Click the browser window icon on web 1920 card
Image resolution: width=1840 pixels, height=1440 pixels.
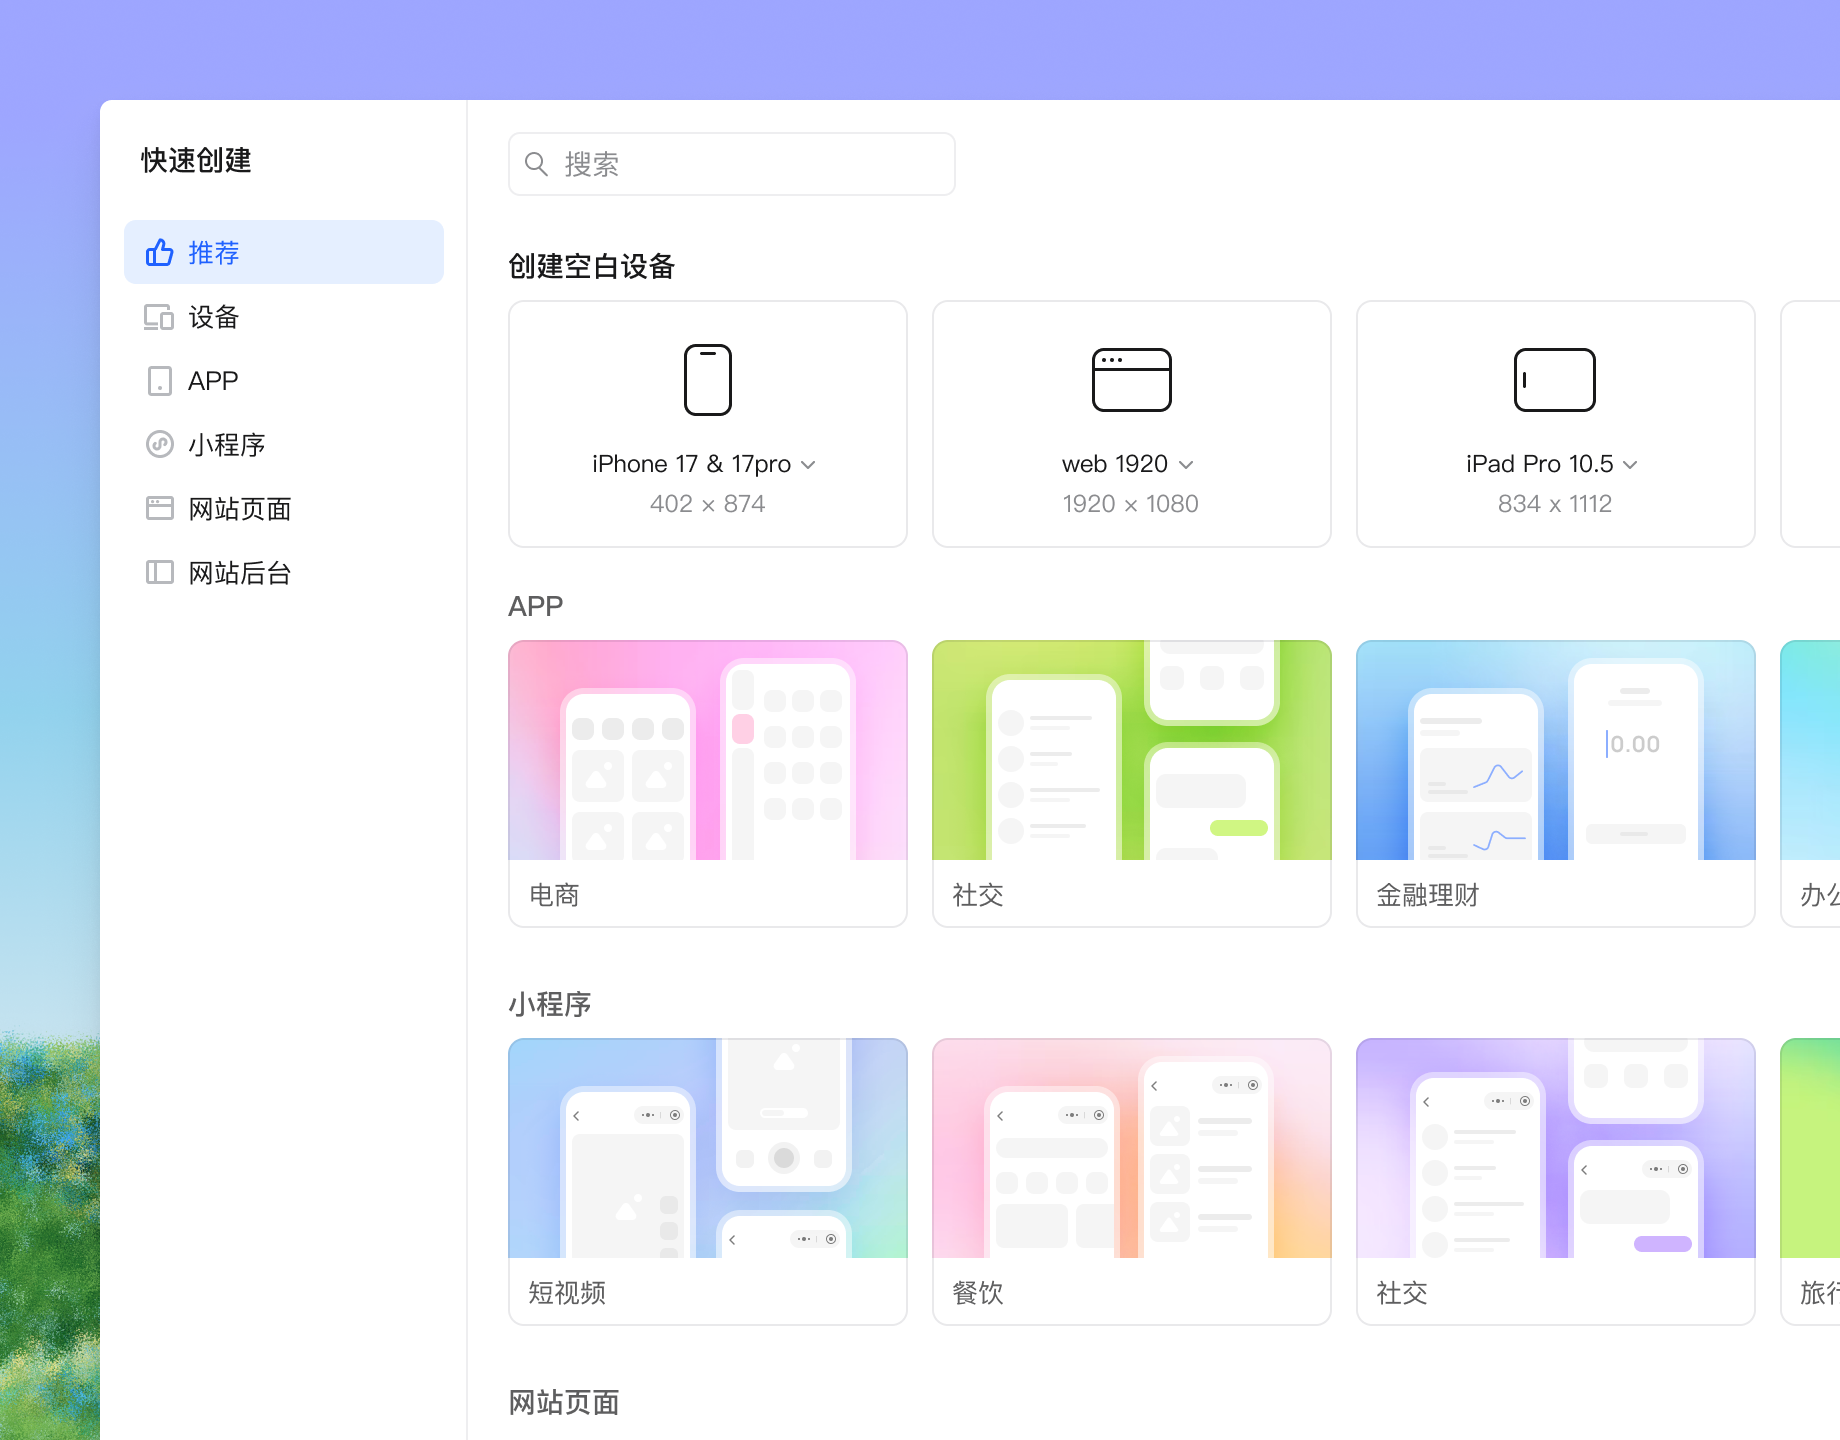coord(1131,380)
